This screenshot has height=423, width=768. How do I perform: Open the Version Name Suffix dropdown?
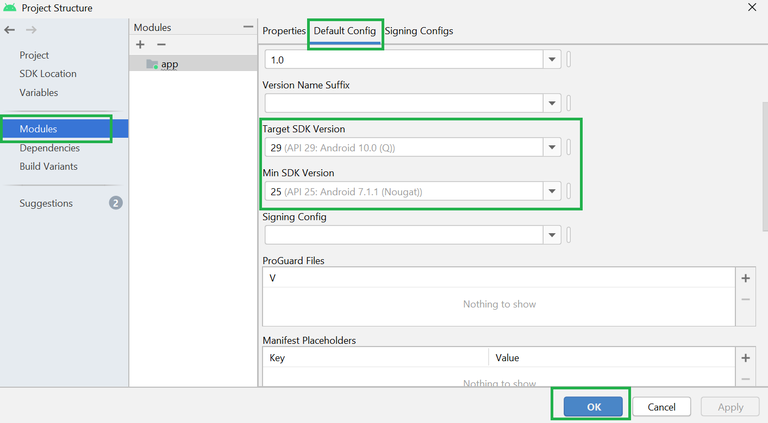tap(552, 103)
